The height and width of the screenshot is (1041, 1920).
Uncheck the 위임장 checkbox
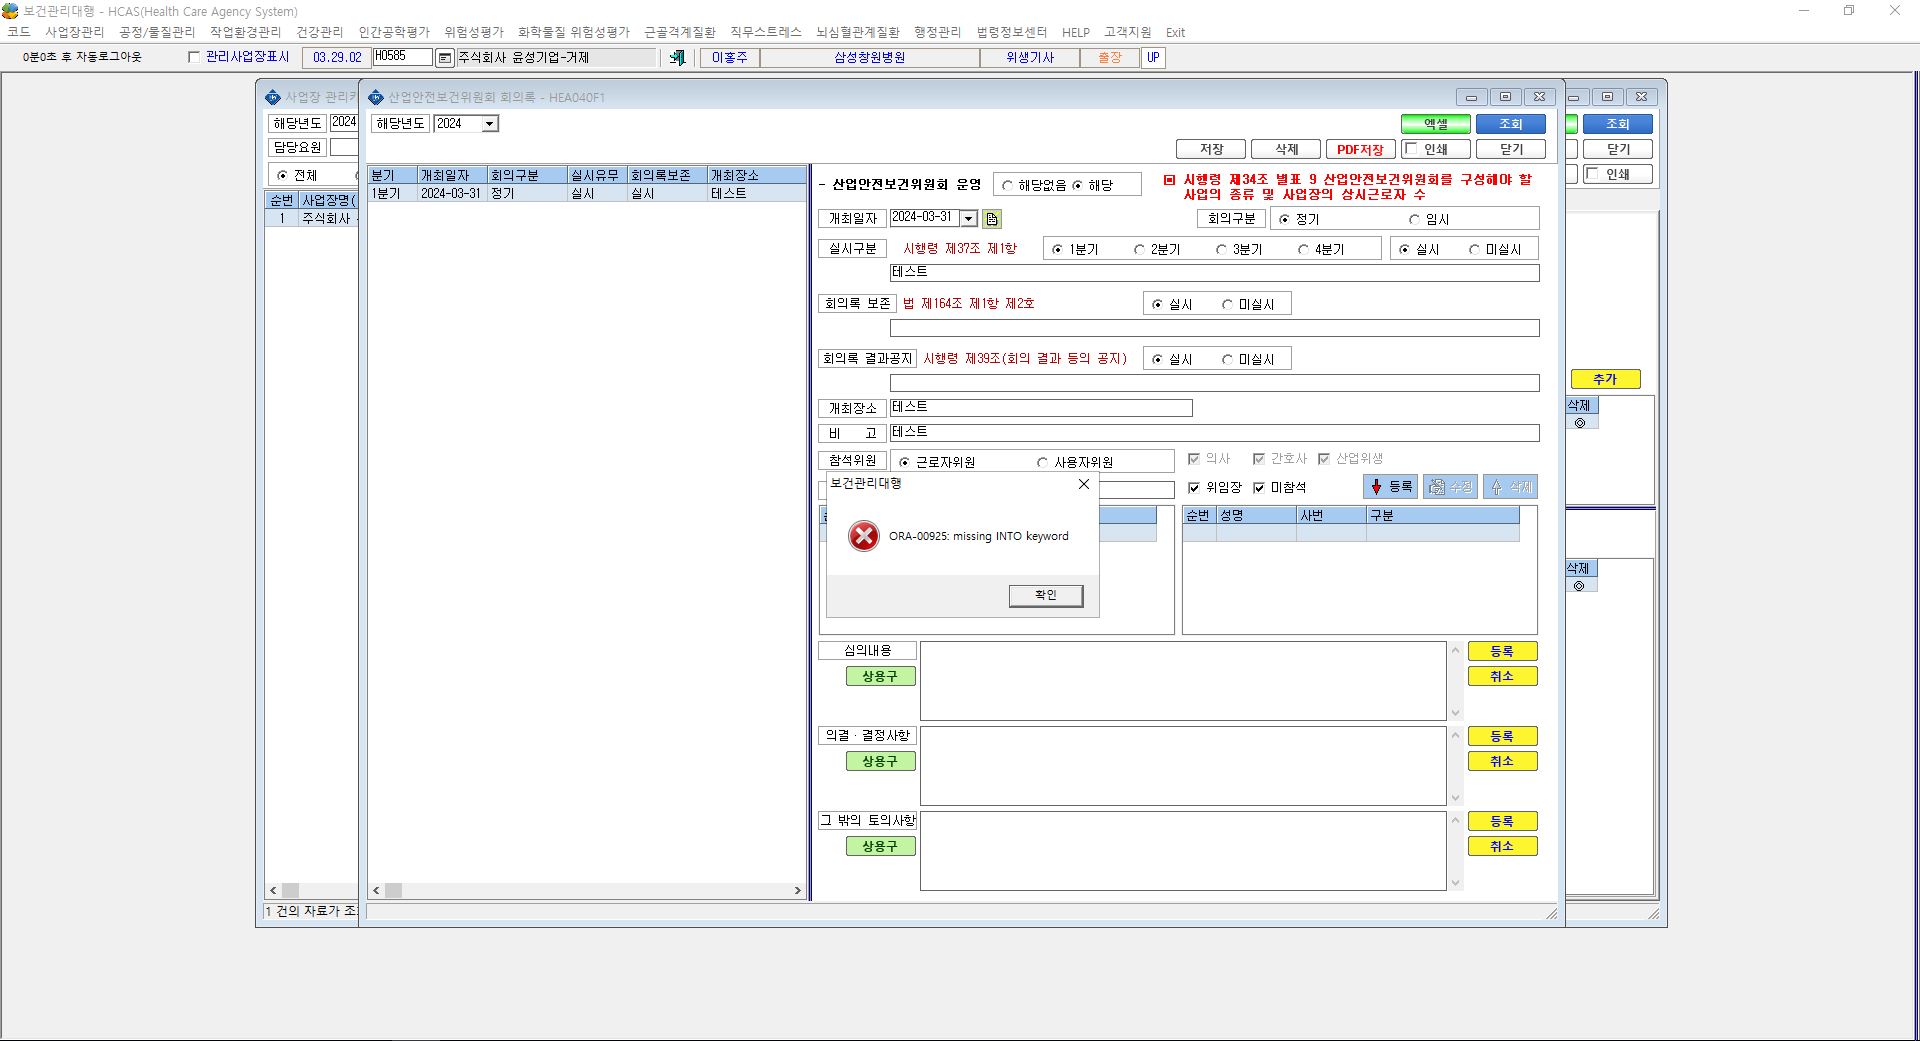(x=1194, y=488)
